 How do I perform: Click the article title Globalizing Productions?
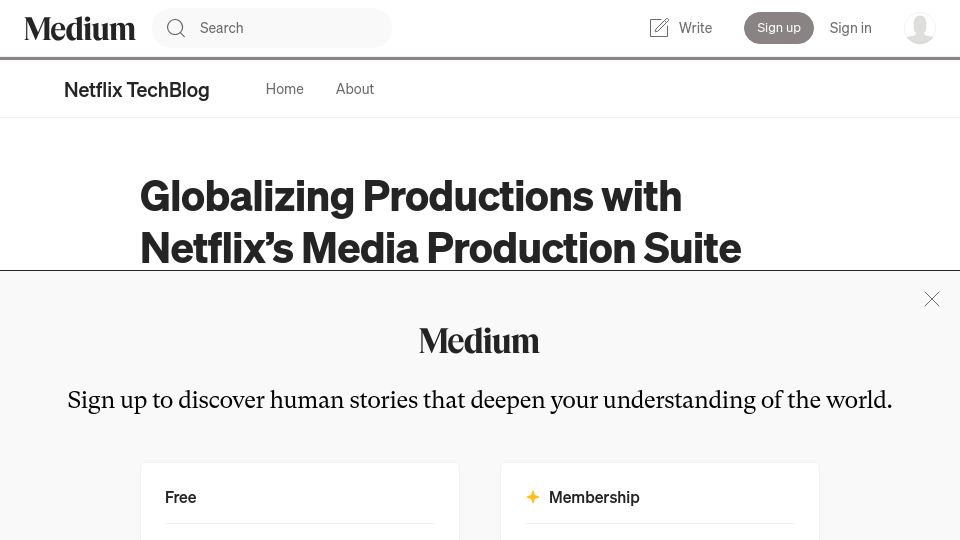(440, 222)
